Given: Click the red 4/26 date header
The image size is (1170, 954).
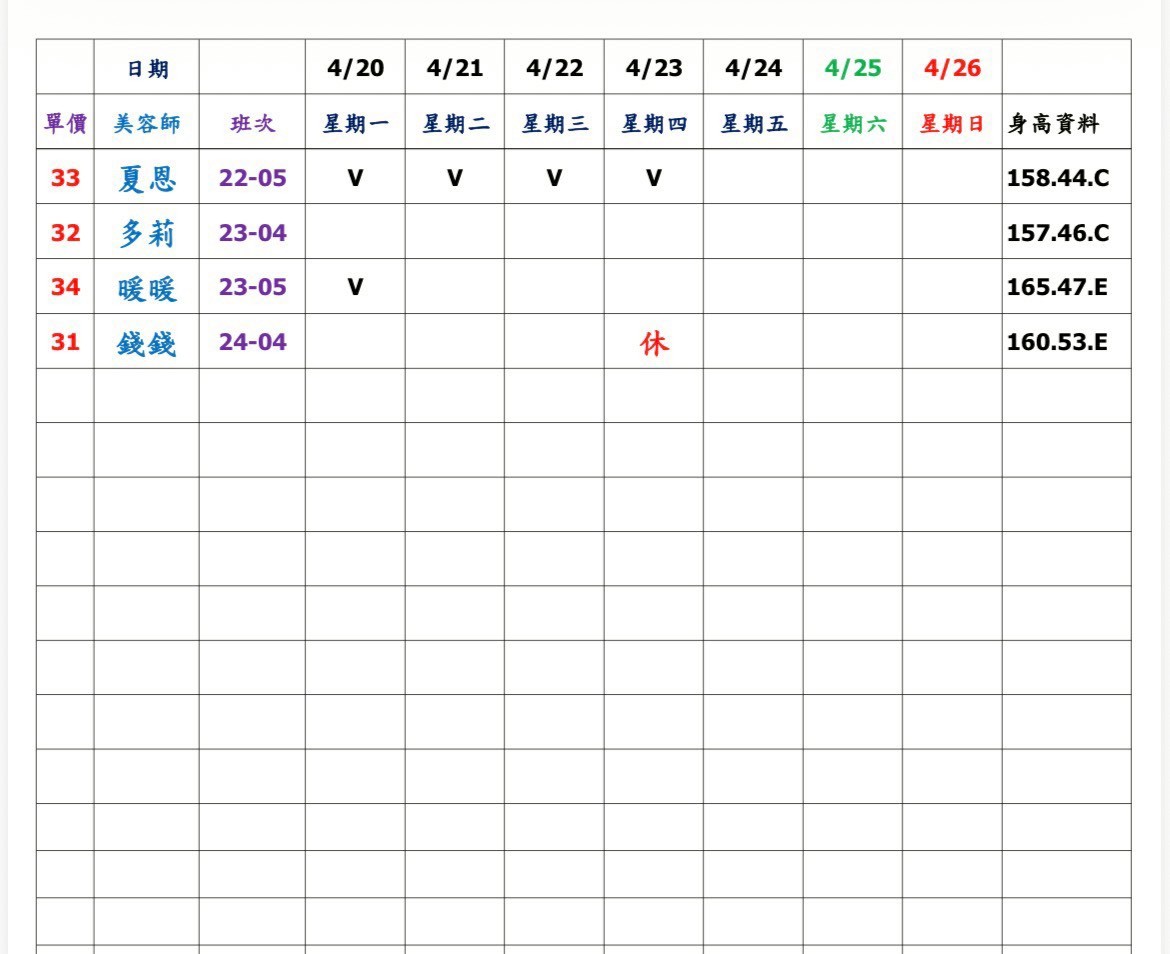Looking at the screenshot, I should [x=952, y=68].
